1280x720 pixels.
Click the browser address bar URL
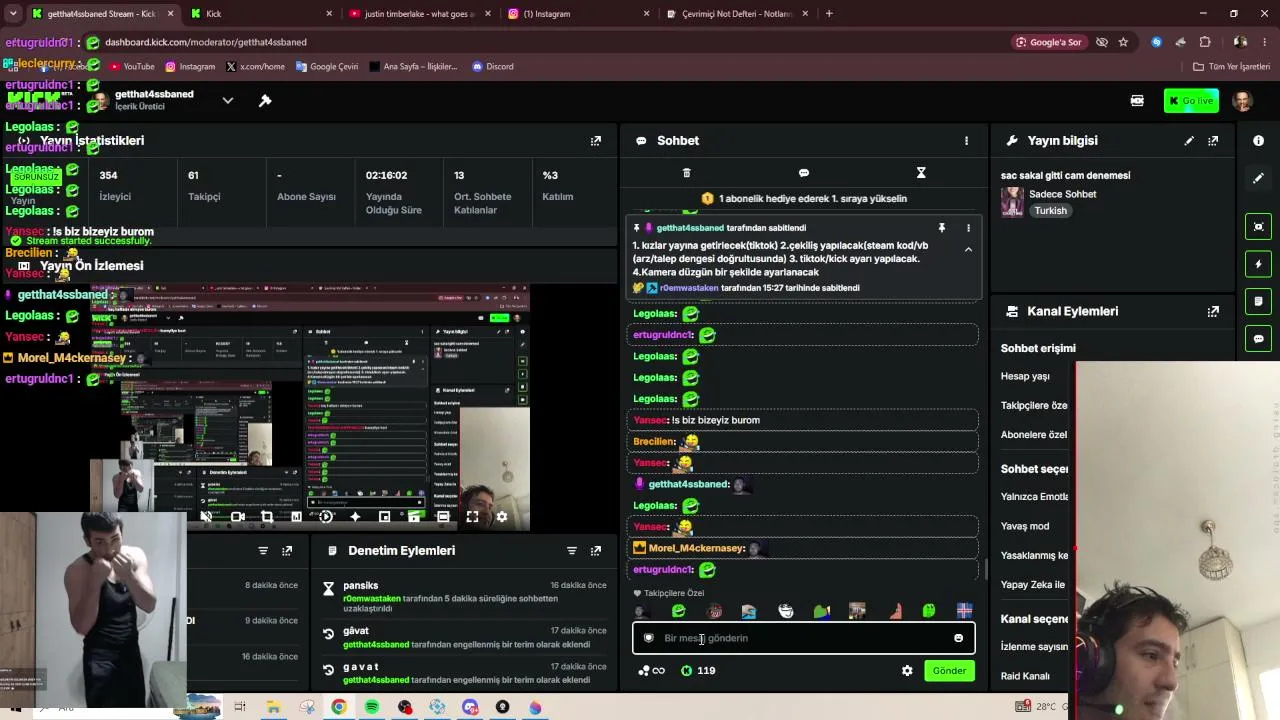click(x=205, y=42)
